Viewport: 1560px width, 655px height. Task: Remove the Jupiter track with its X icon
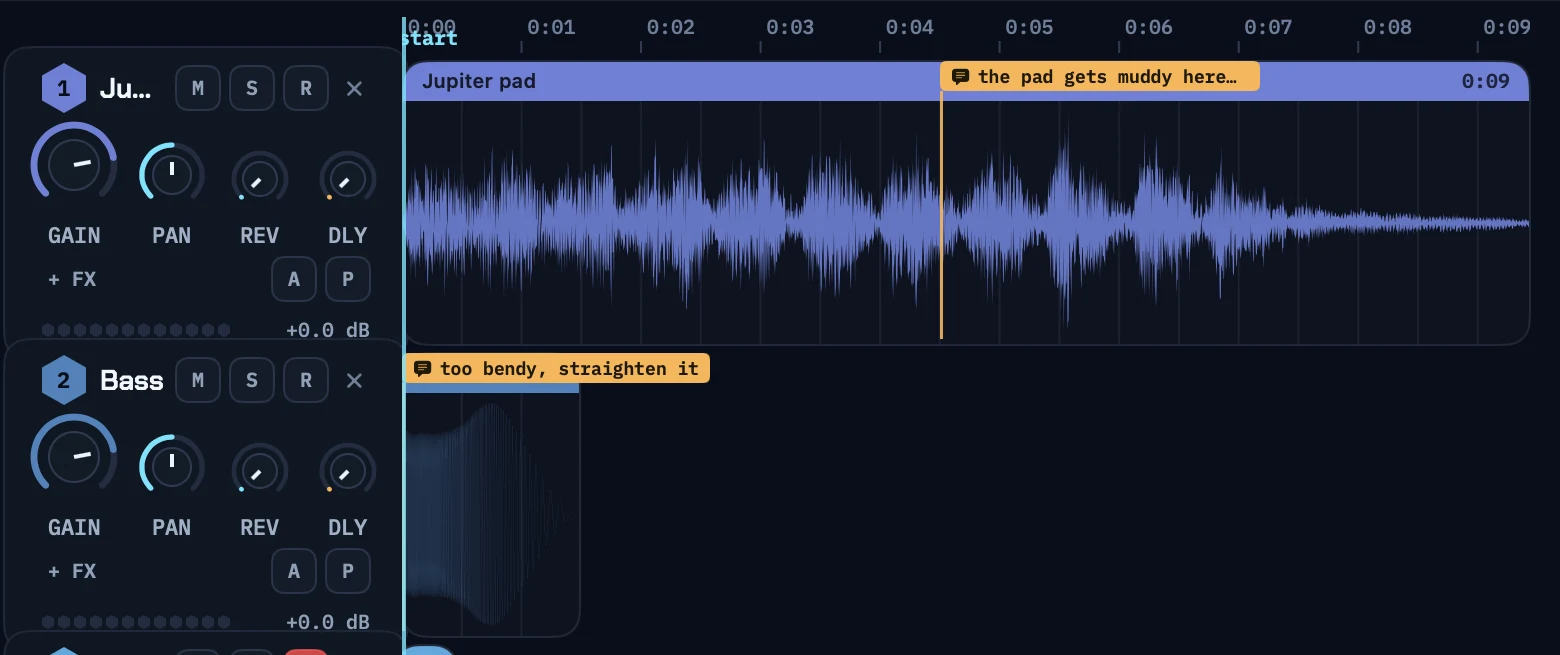pyautogui.click(x=354, y=89)
